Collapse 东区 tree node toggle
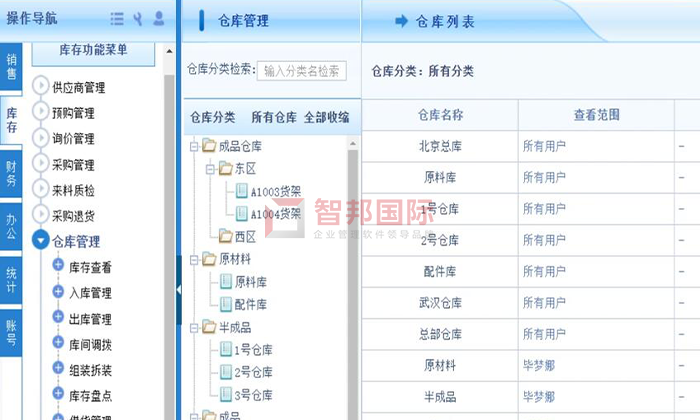Screen dimensions: 700x420 pos(210,169)
